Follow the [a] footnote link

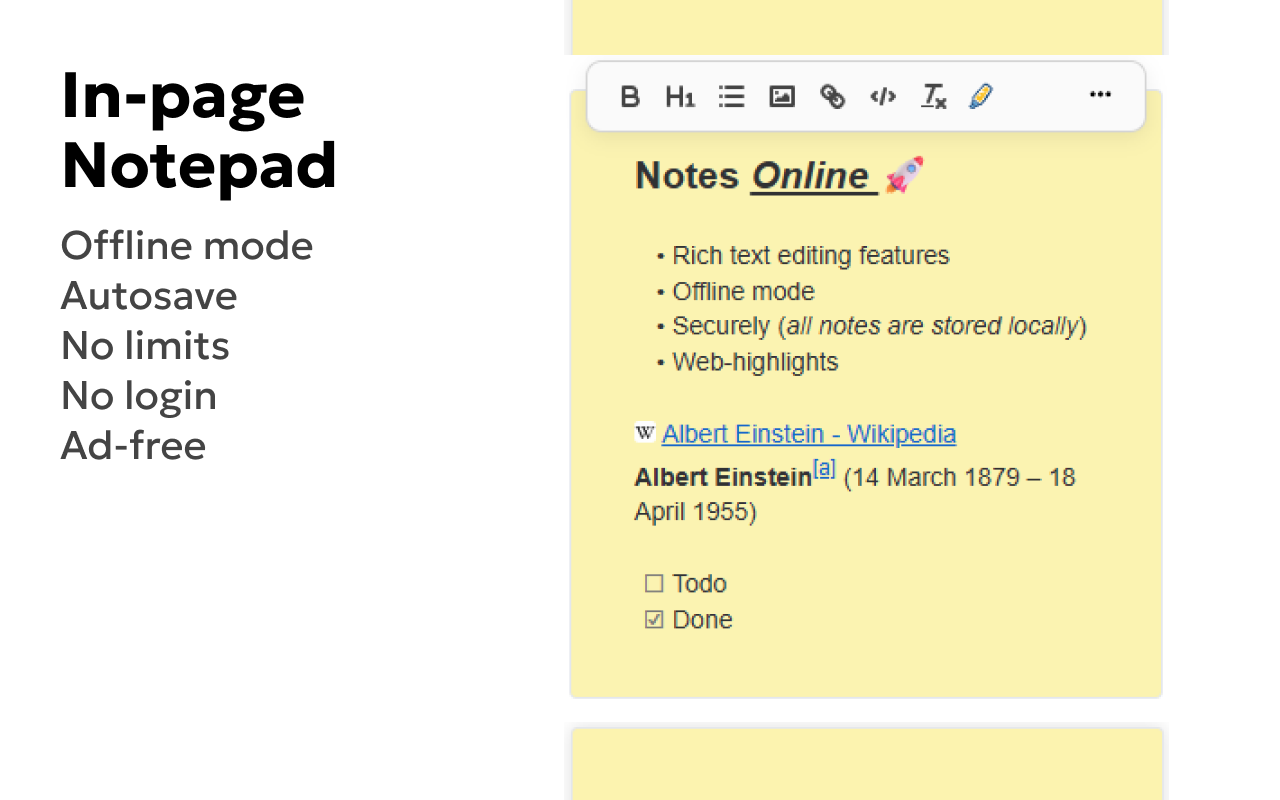pyautogui.click(x=824, y=468)
